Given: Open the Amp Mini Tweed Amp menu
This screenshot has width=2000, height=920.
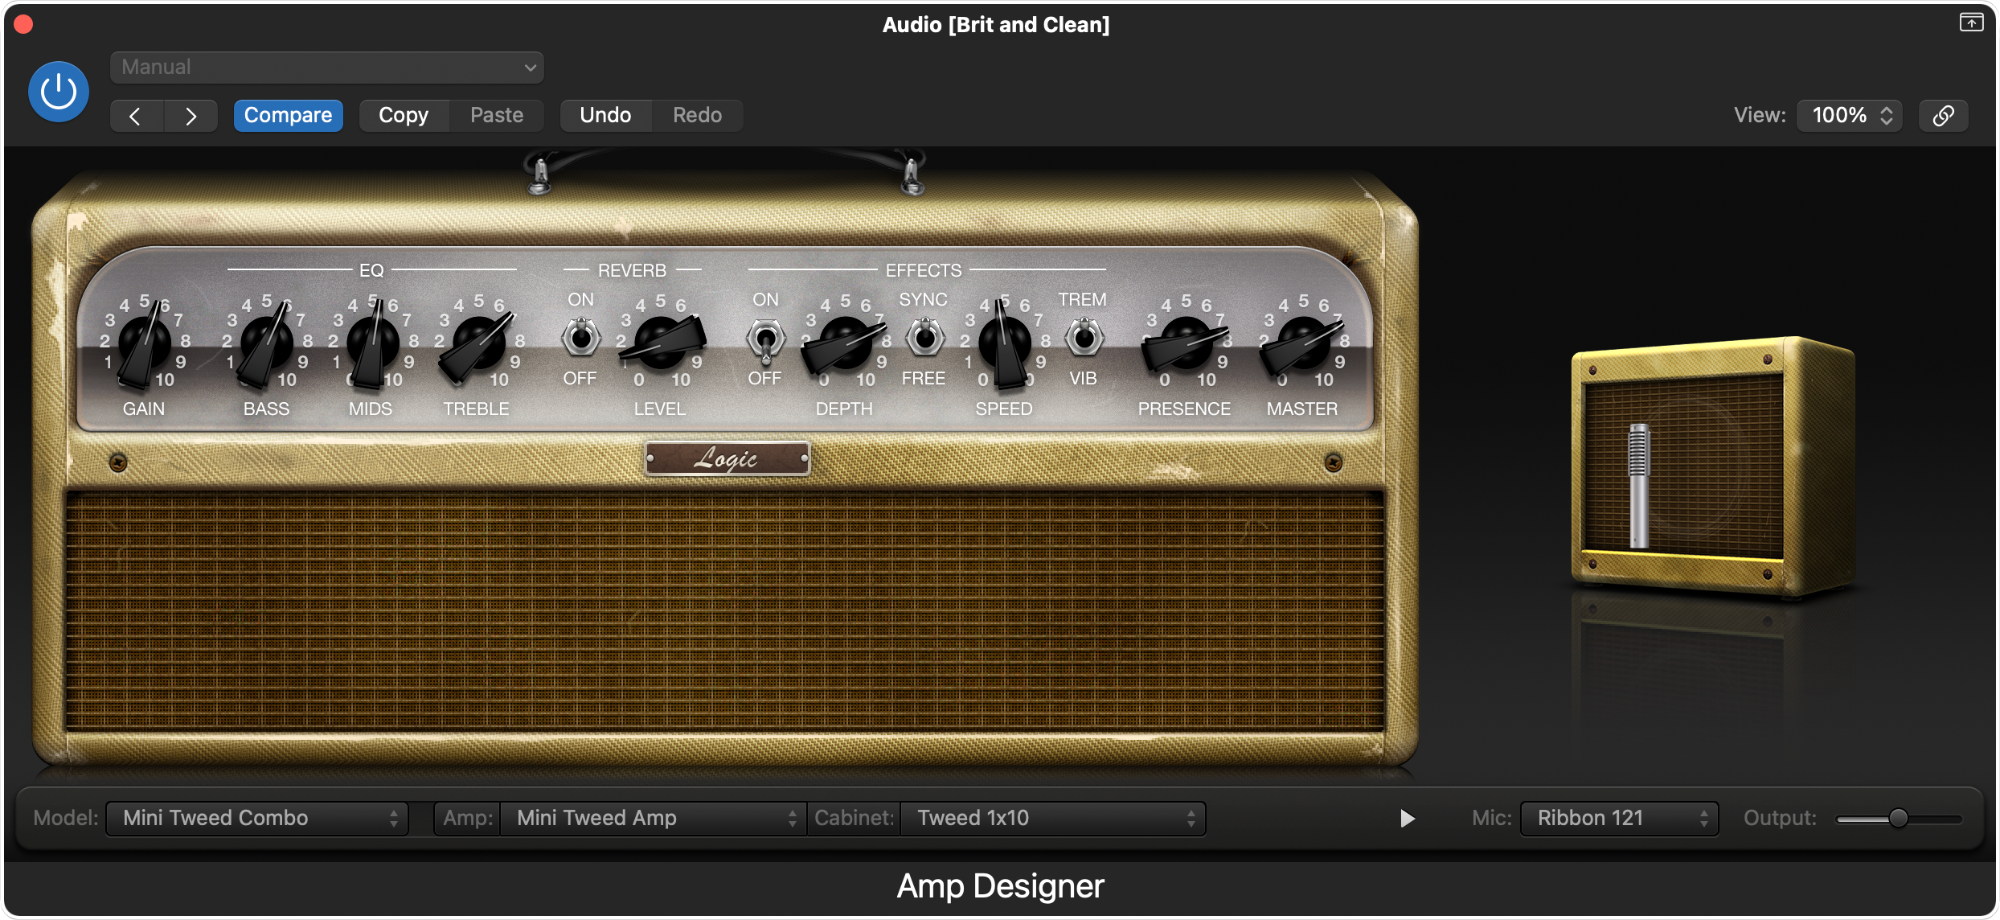Looking at the screenshot, I should [652, 818].
